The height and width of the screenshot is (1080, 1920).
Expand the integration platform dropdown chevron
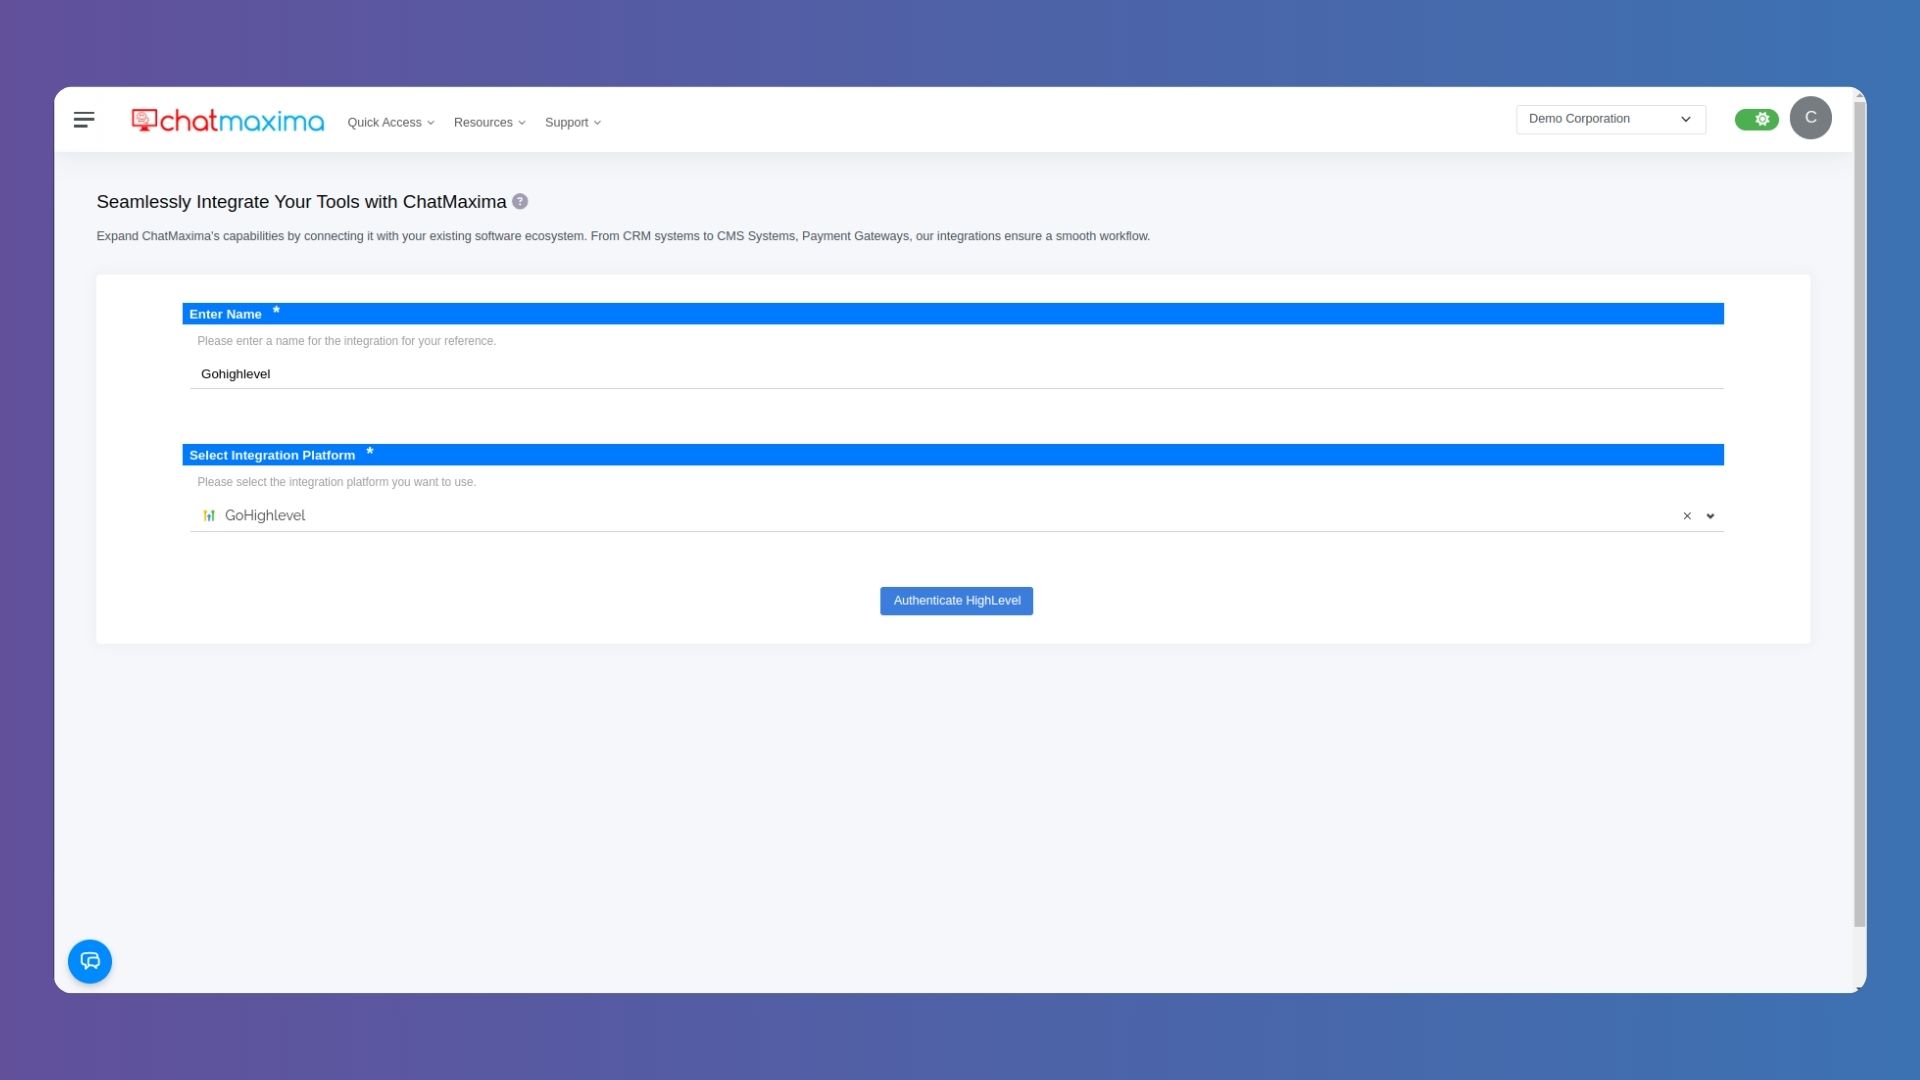1711,515
